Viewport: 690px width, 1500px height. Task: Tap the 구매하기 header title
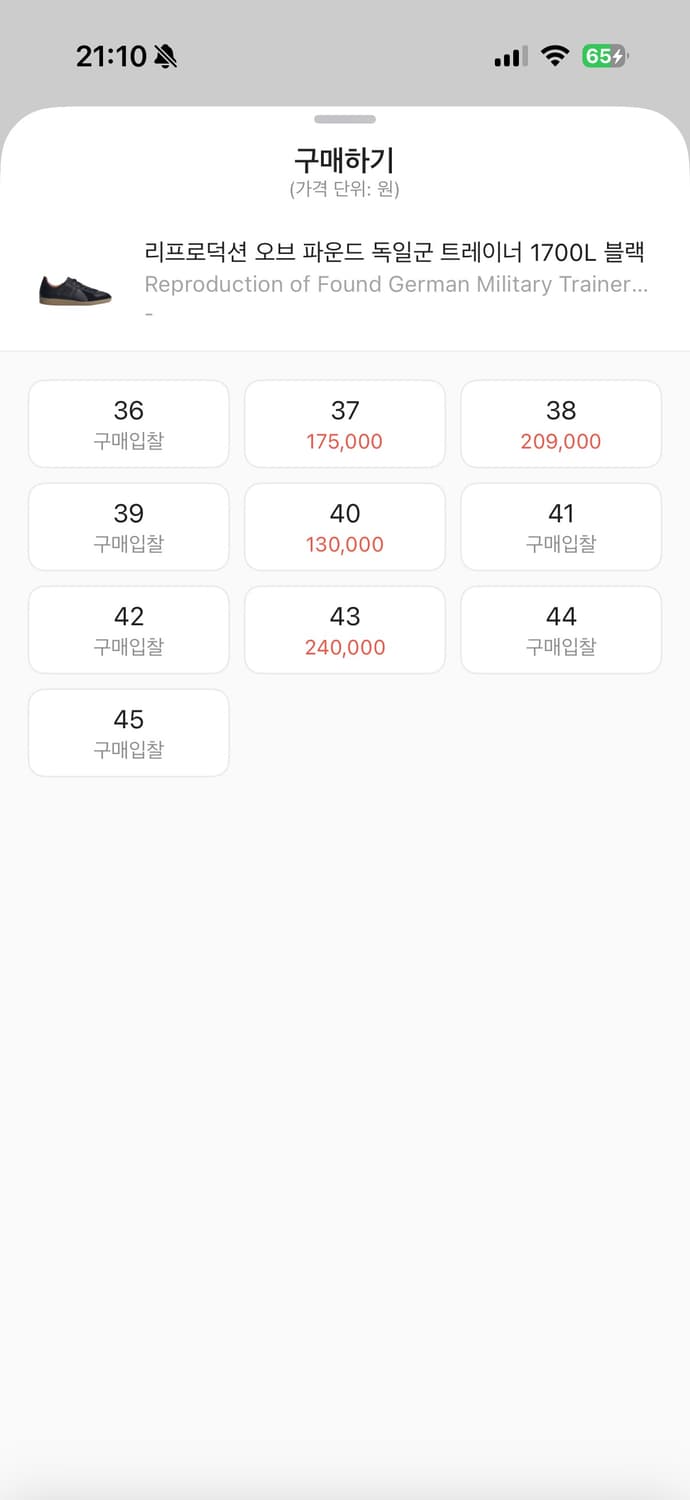point(345,160)
